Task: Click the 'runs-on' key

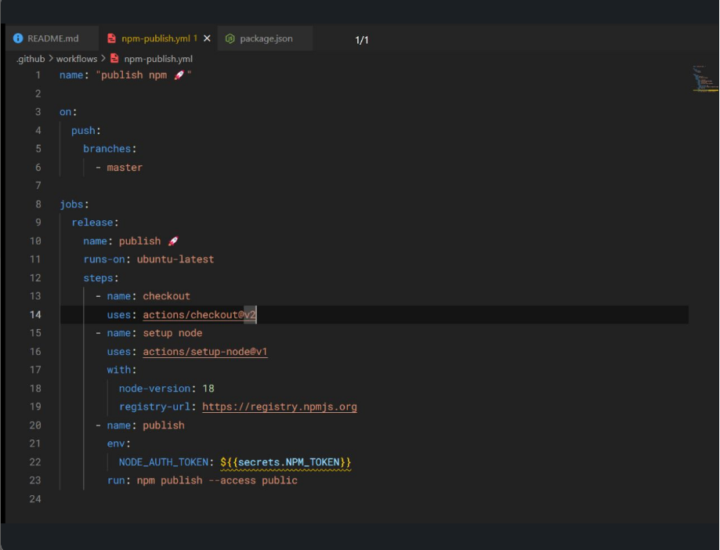Action: (x=104, y=259)
